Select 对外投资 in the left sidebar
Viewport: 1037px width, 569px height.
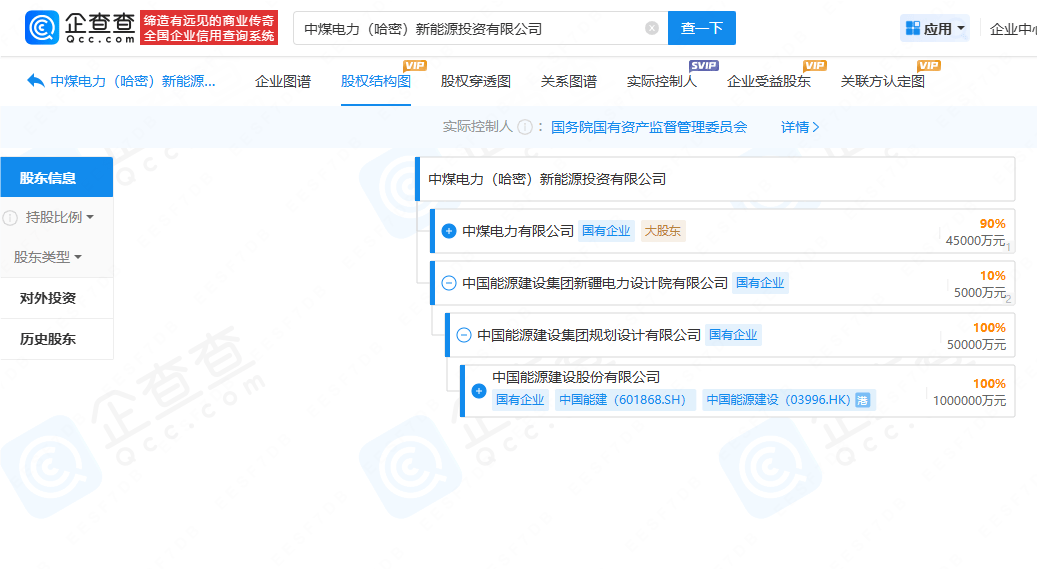tap(56, 298)
